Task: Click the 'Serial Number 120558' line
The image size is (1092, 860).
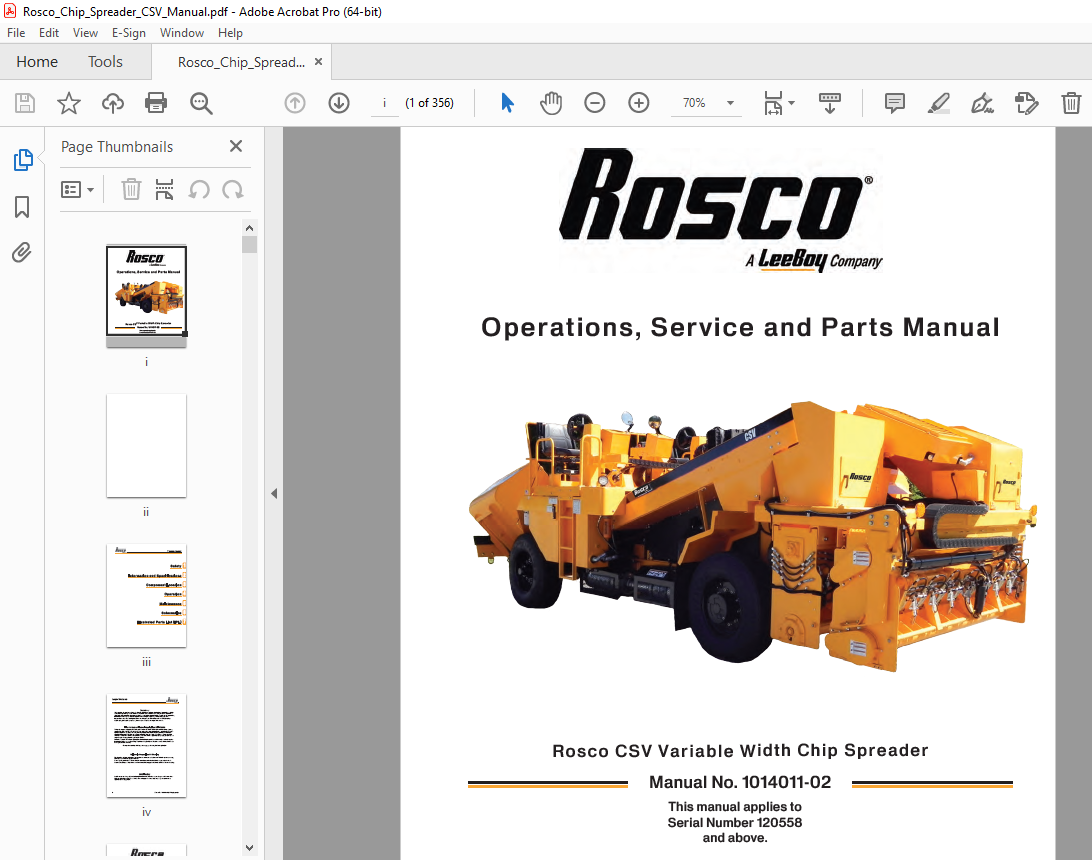Action: click(x=735, y=822)
